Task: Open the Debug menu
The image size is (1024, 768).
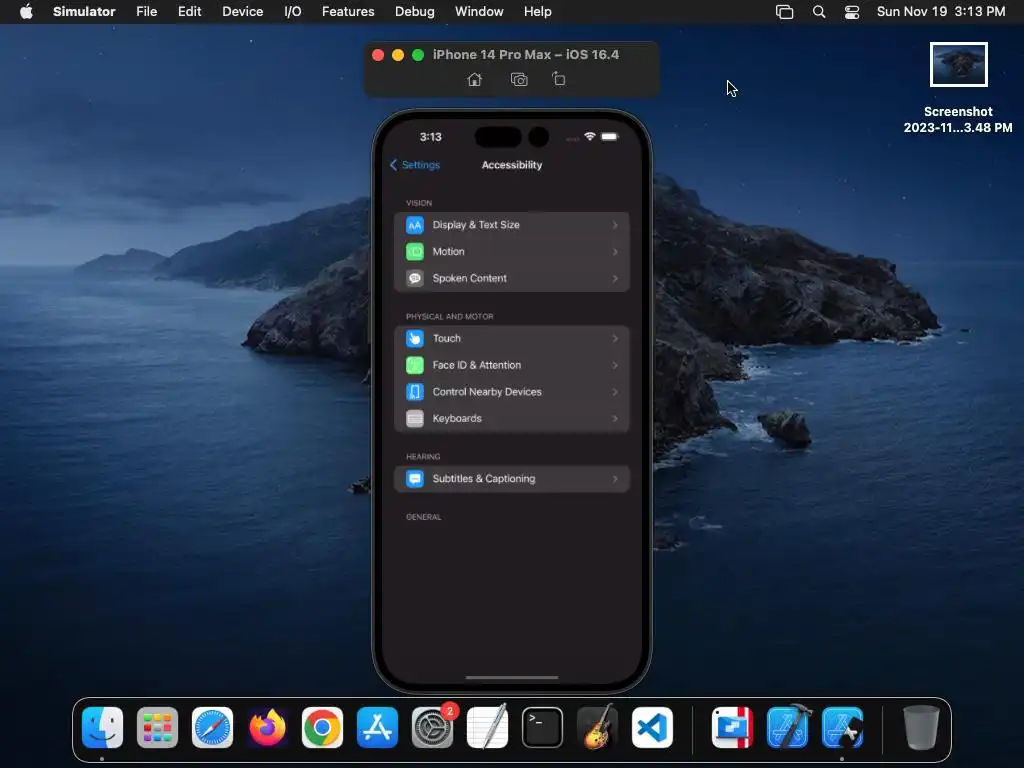Action: [415, 12]
